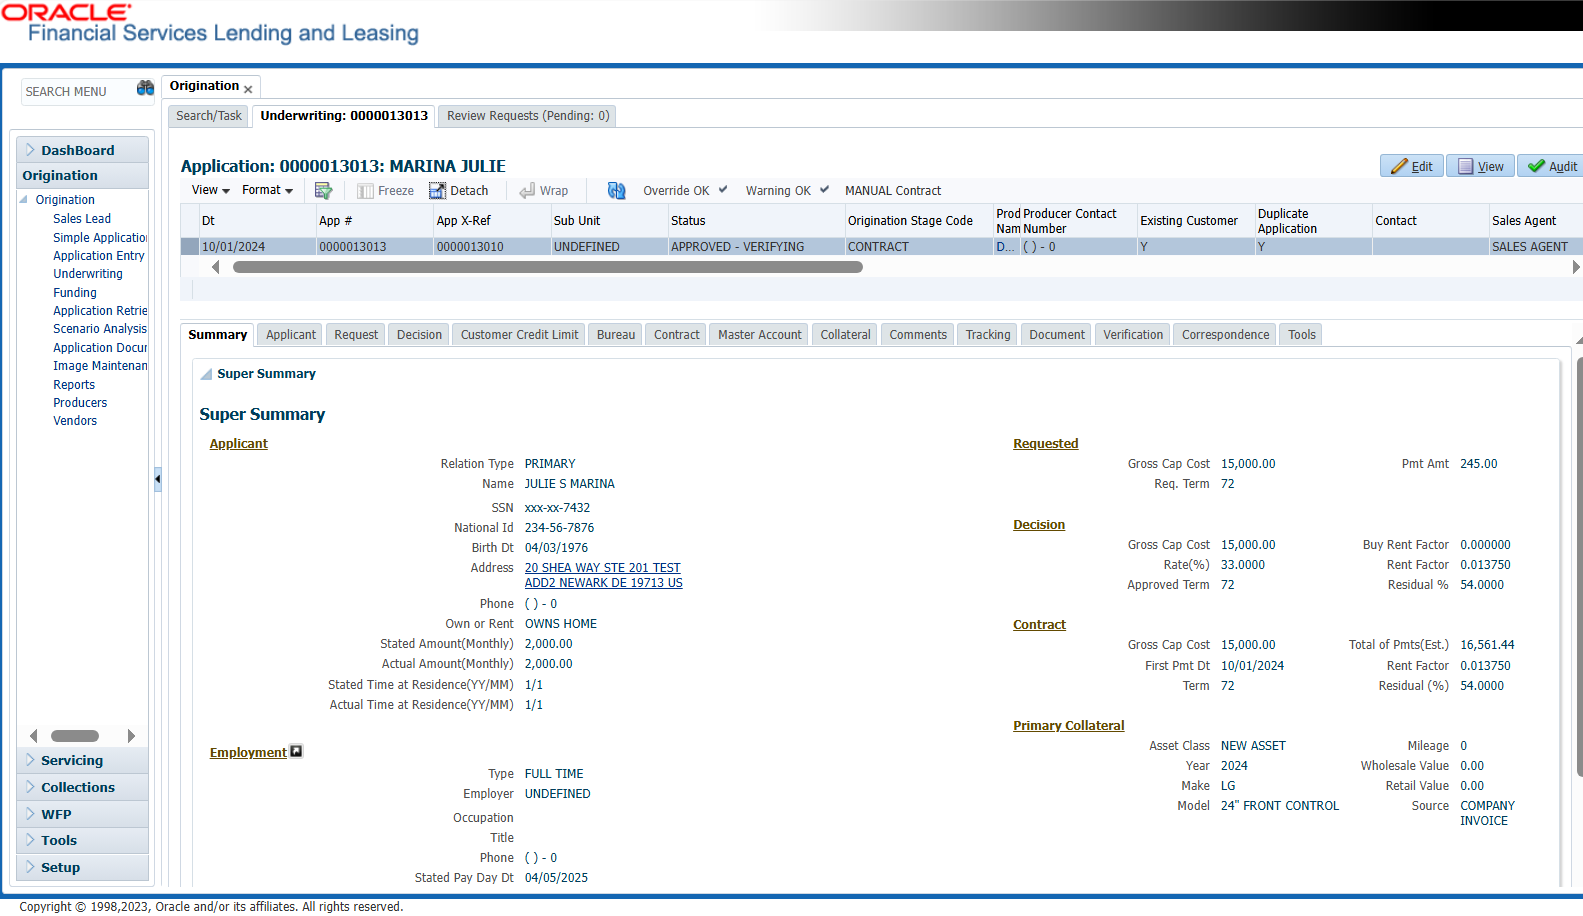Open the Correspondence tab

[x=1225, y=335]
